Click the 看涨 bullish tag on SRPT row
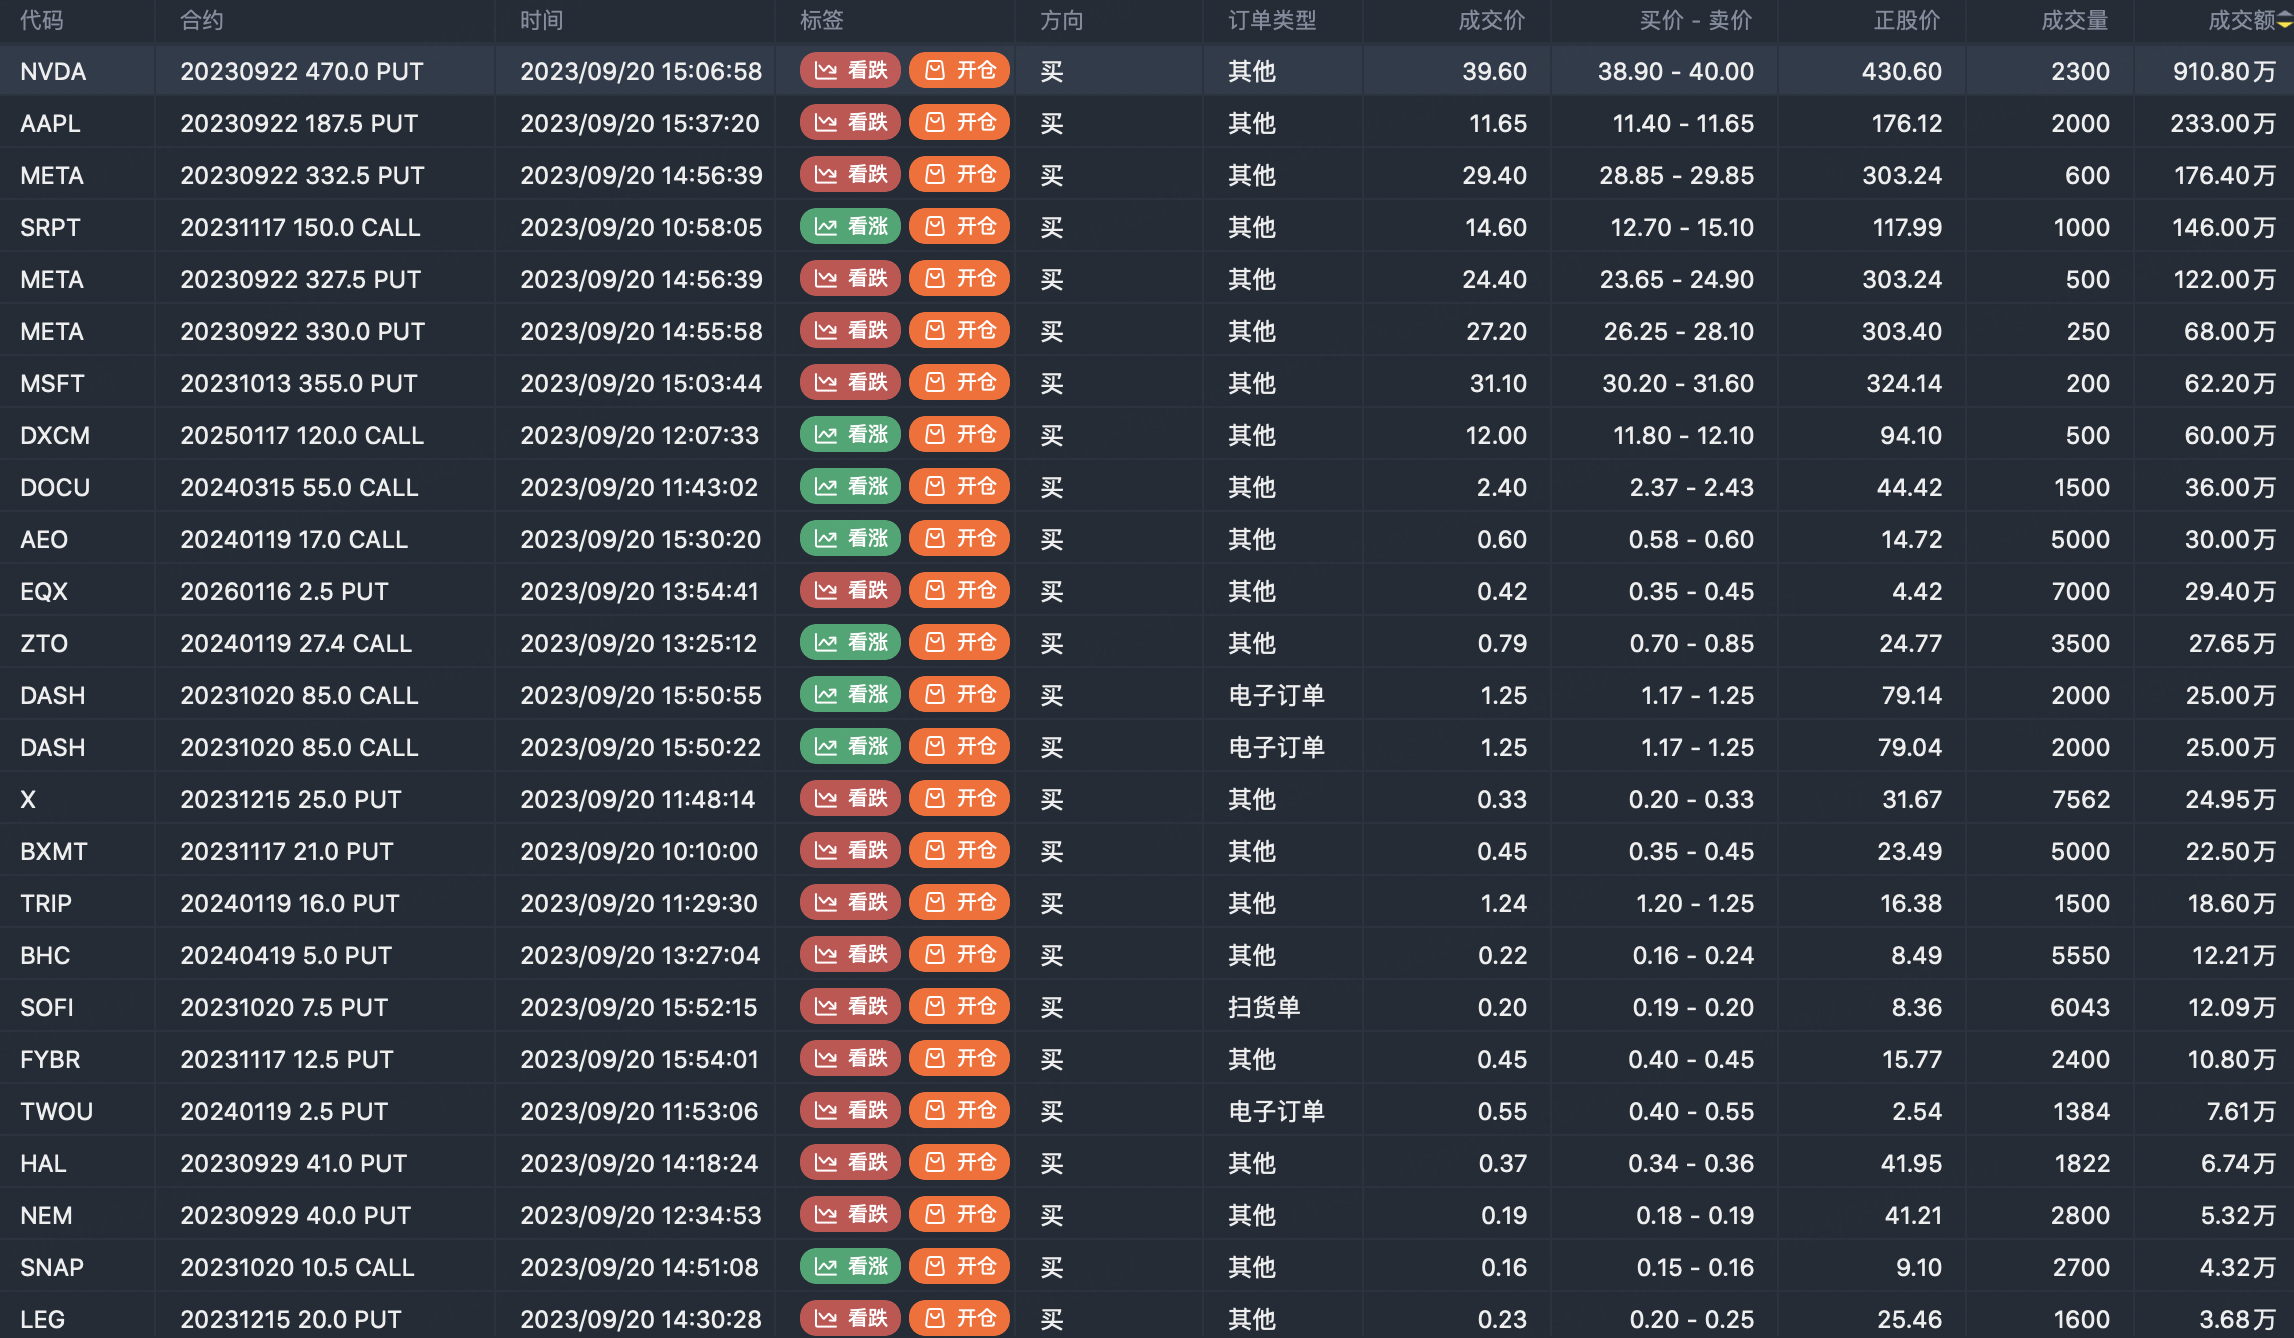 850,227
